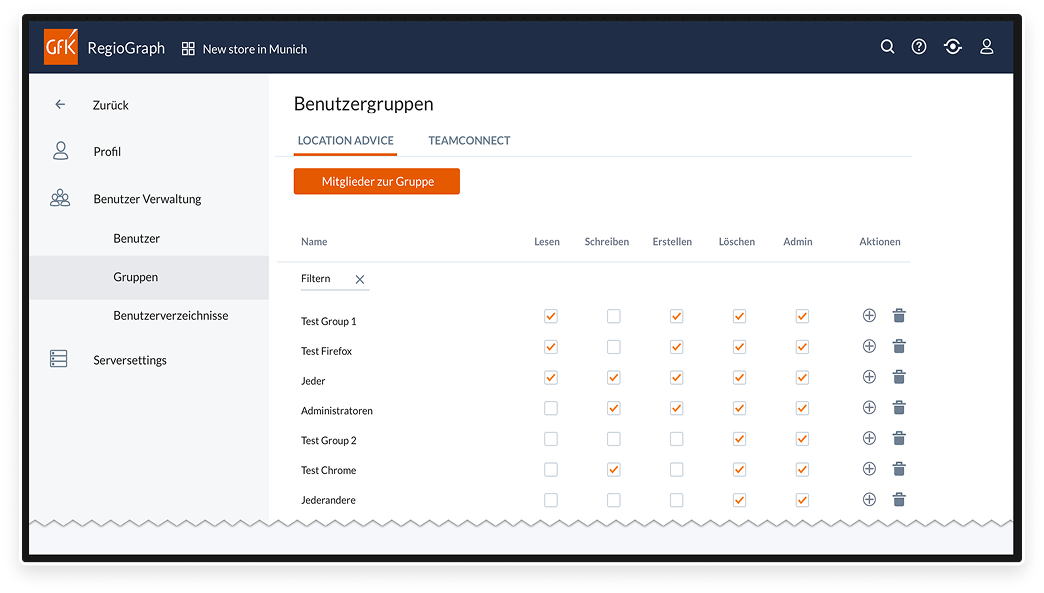This screenshot has width=1044, height=593.
Task: Open Benutzerverzeichnisse in sidebar
Action: pos(171,316)
